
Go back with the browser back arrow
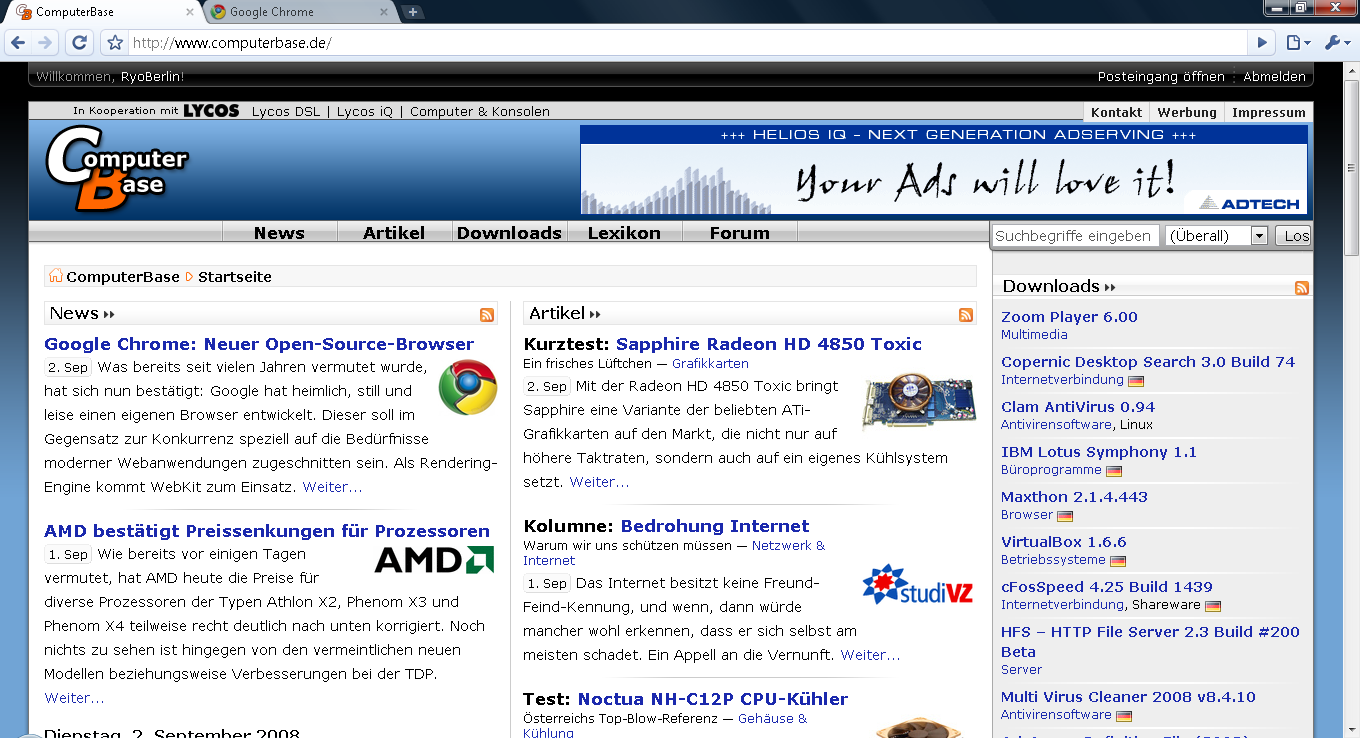pyautogui.click(x=18, y=43)
